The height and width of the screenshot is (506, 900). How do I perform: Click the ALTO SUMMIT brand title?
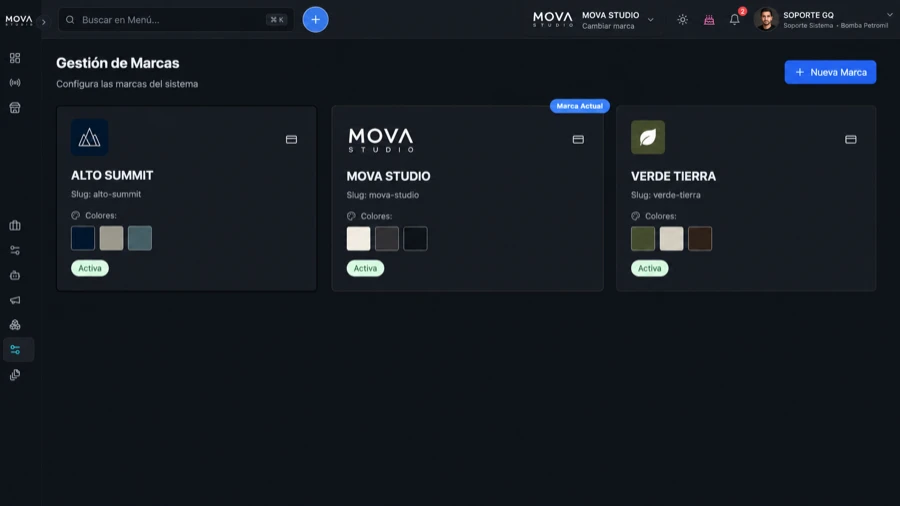pos(112,176)
